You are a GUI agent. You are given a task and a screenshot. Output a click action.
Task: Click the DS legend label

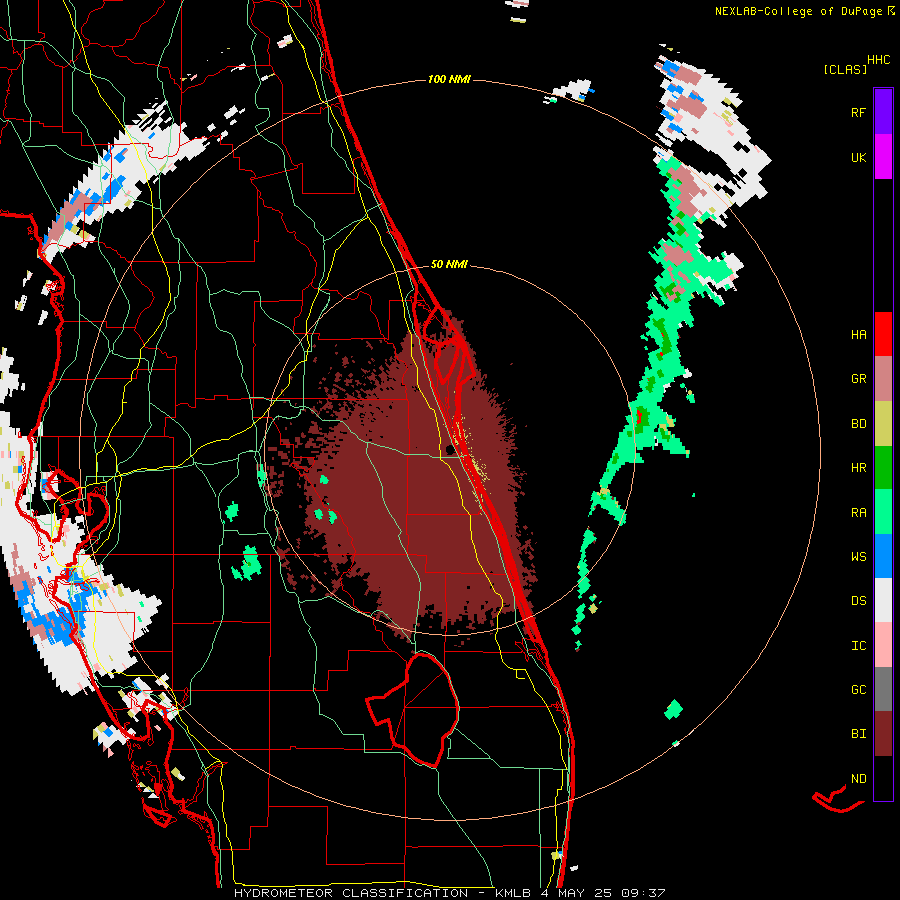(858, 601)
